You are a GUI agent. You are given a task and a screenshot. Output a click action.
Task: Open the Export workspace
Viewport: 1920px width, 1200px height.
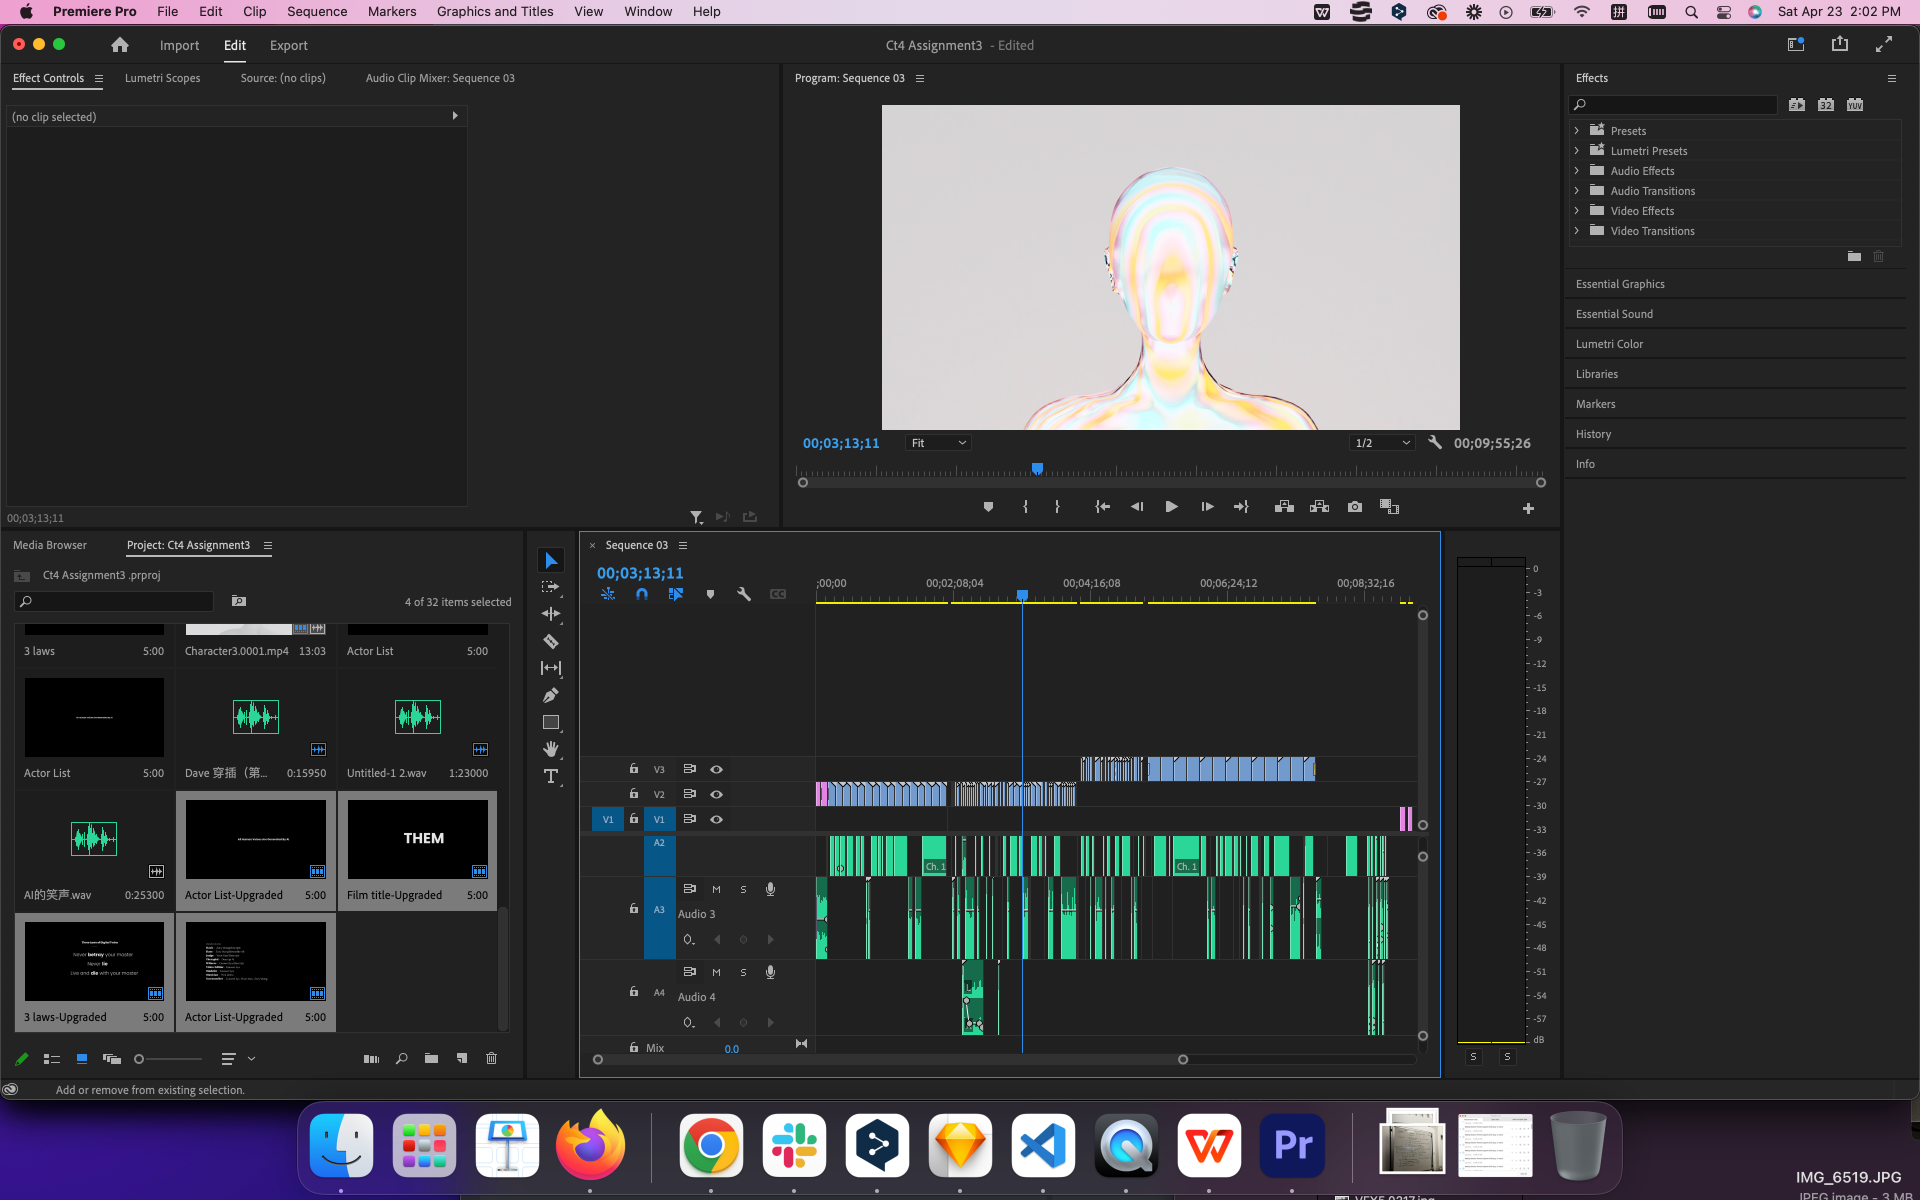(x=288, y=46)
